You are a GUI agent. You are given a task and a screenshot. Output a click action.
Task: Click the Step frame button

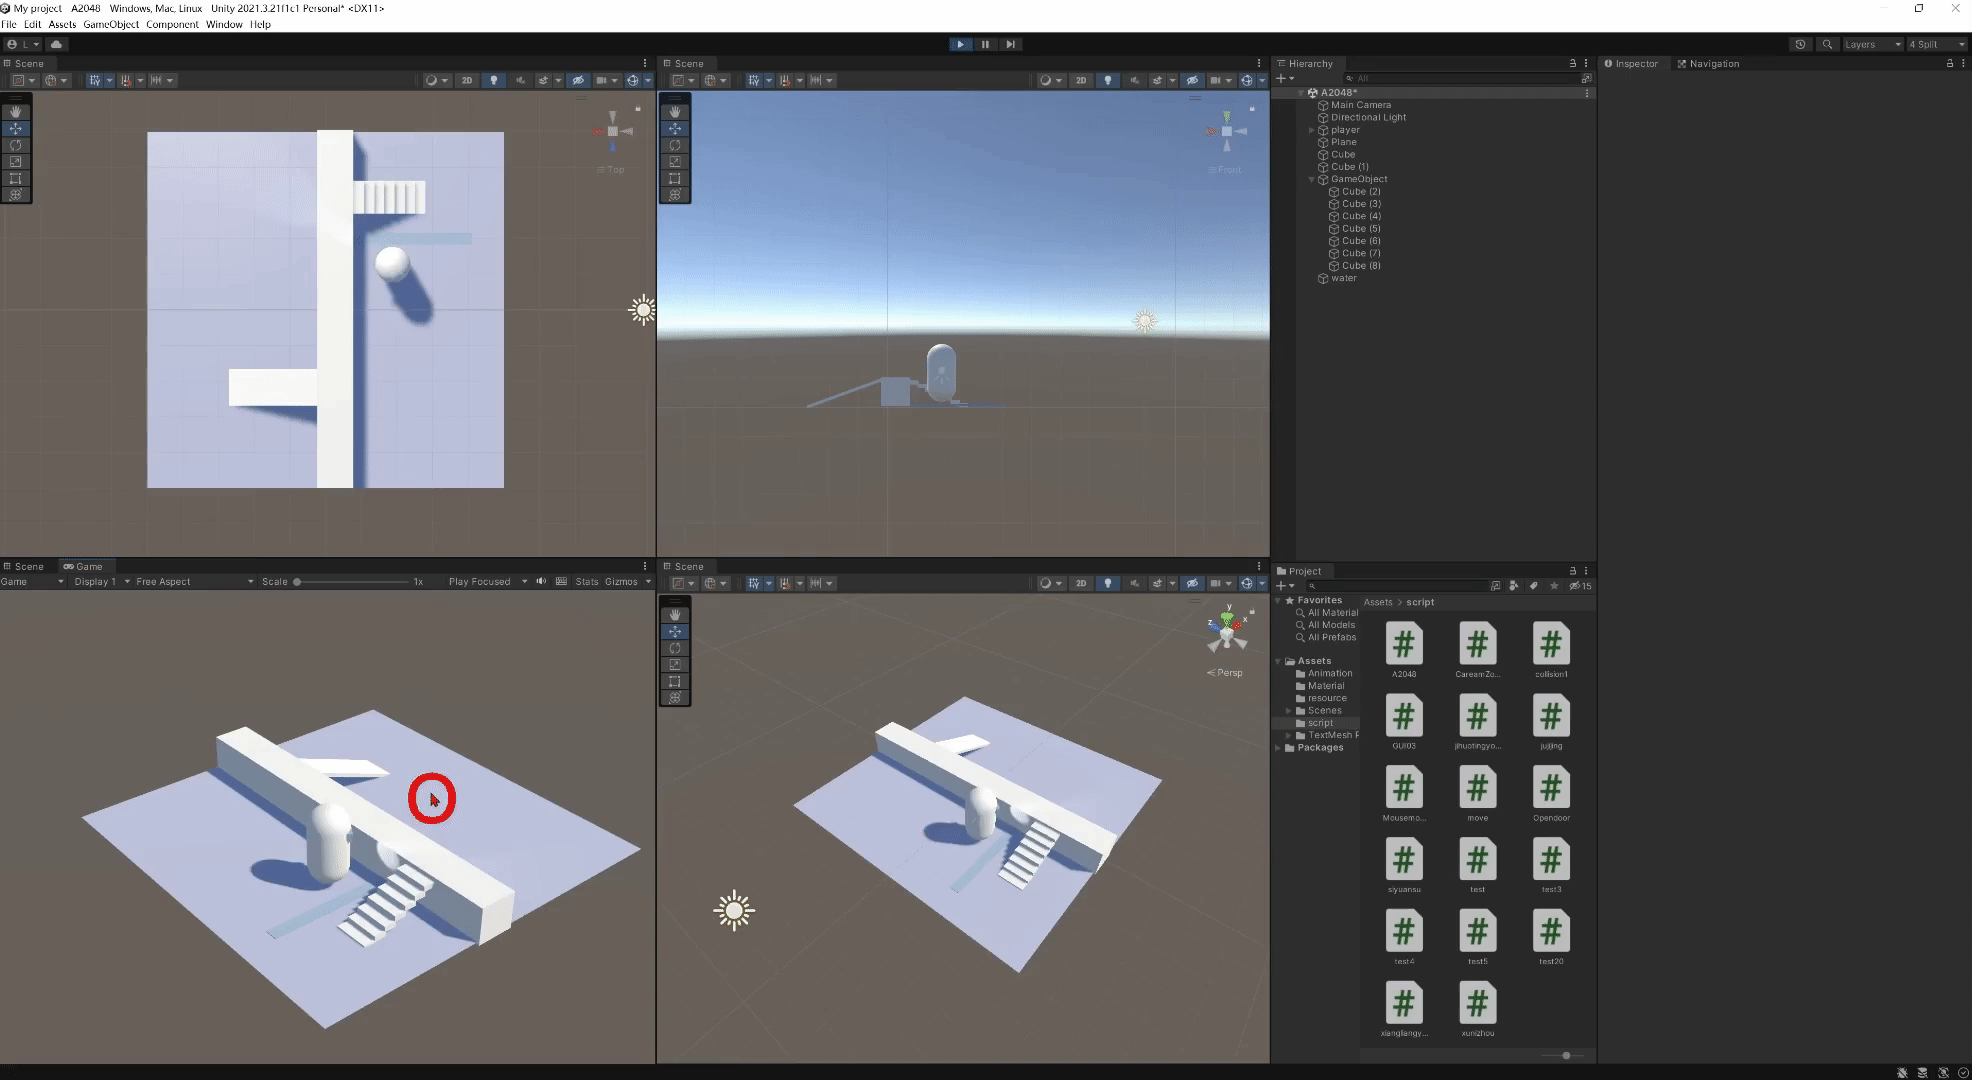tap(1010, 44)
